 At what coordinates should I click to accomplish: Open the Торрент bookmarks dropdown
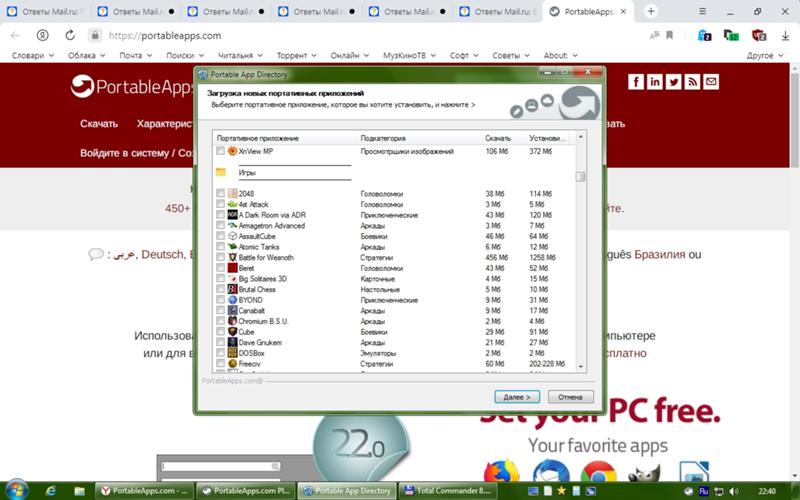click(x=297, y=55)
